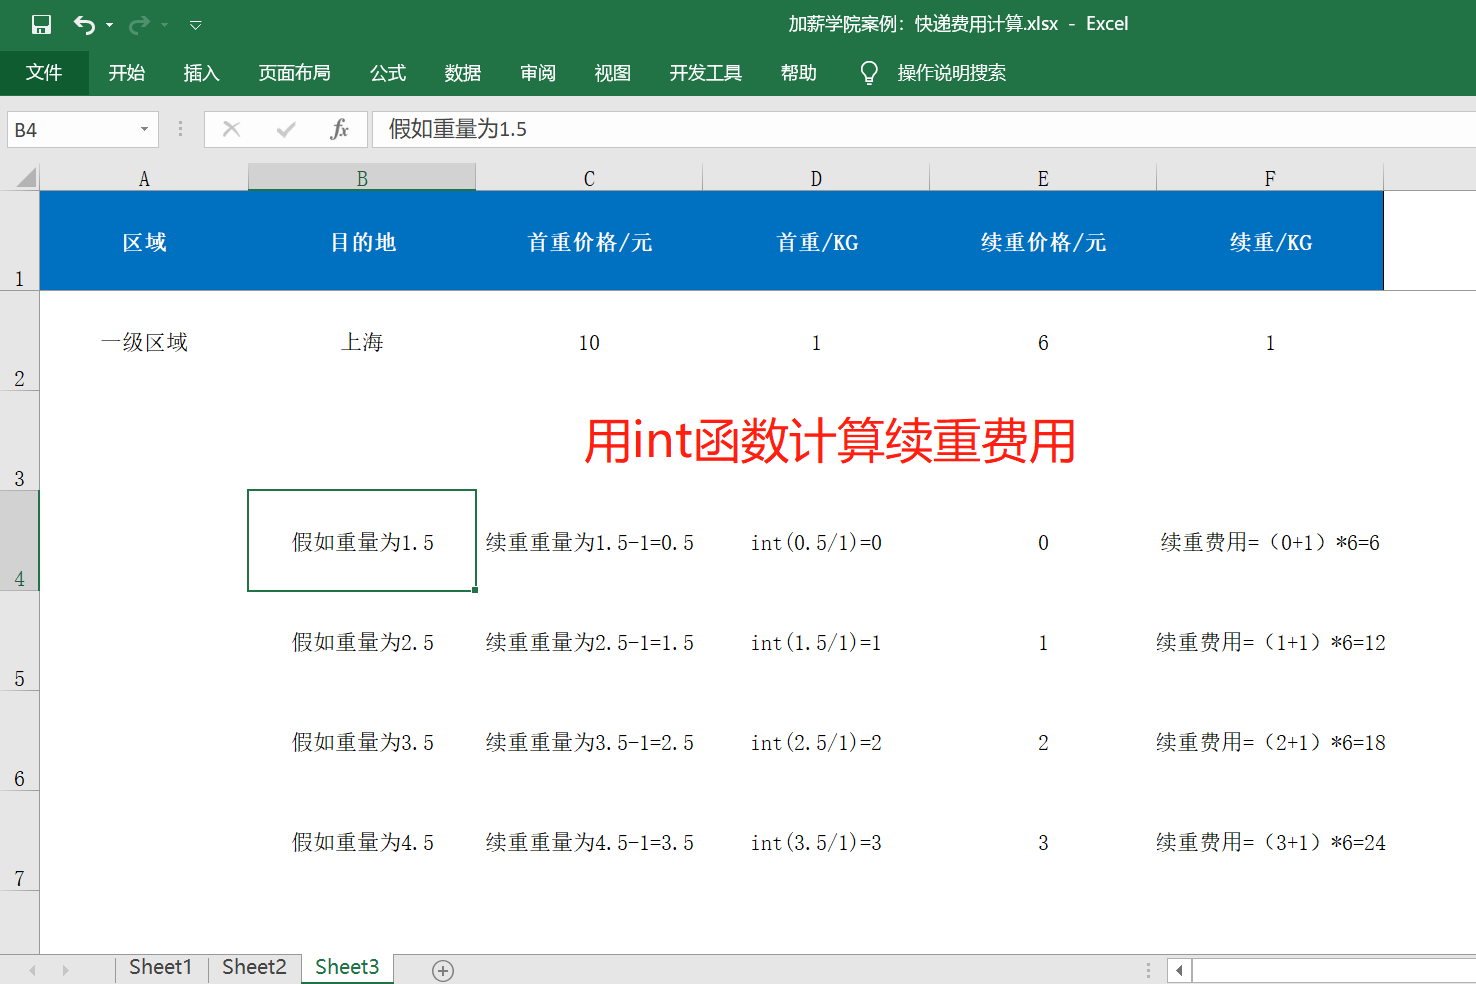Open the Customize Quick Access Toolbar dropdown

[196, 25]
